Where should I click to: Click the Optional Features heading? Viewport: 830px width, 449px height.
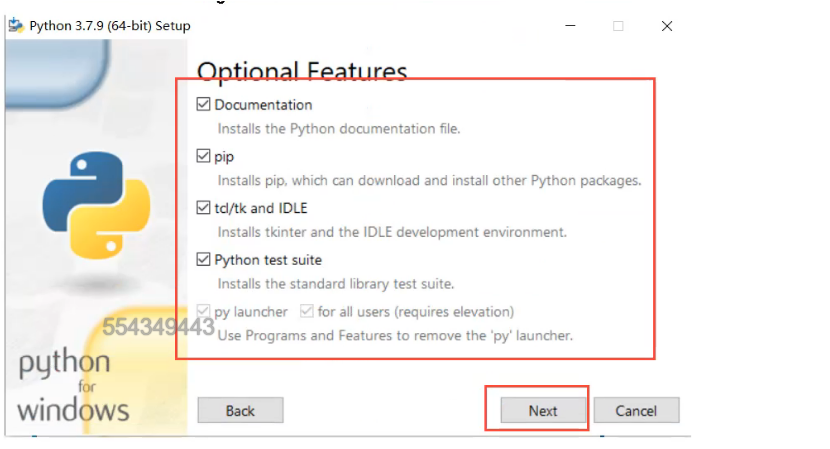(x=302, y=72)
